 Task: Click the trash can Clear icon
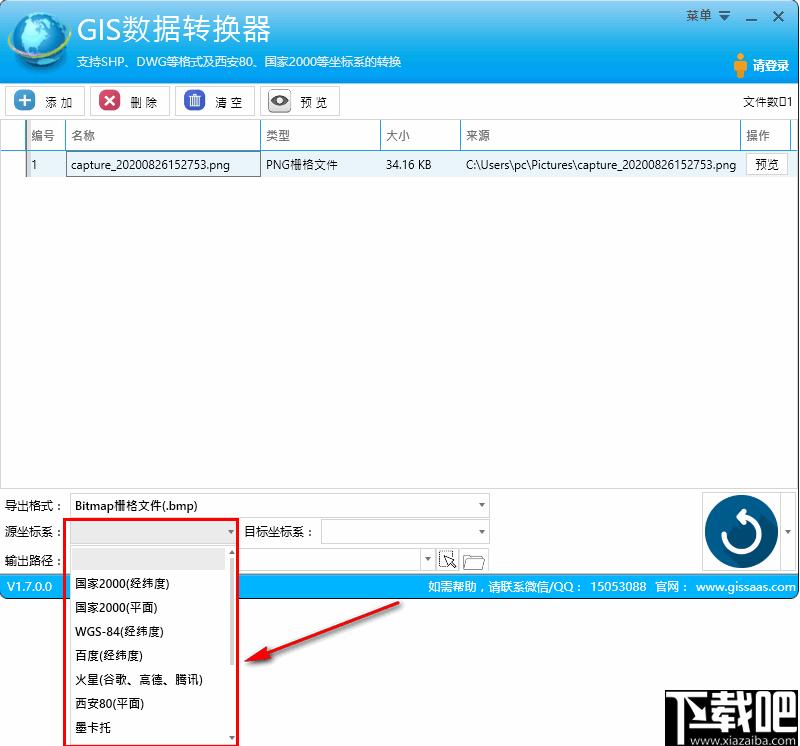click(x=194, y=101)
